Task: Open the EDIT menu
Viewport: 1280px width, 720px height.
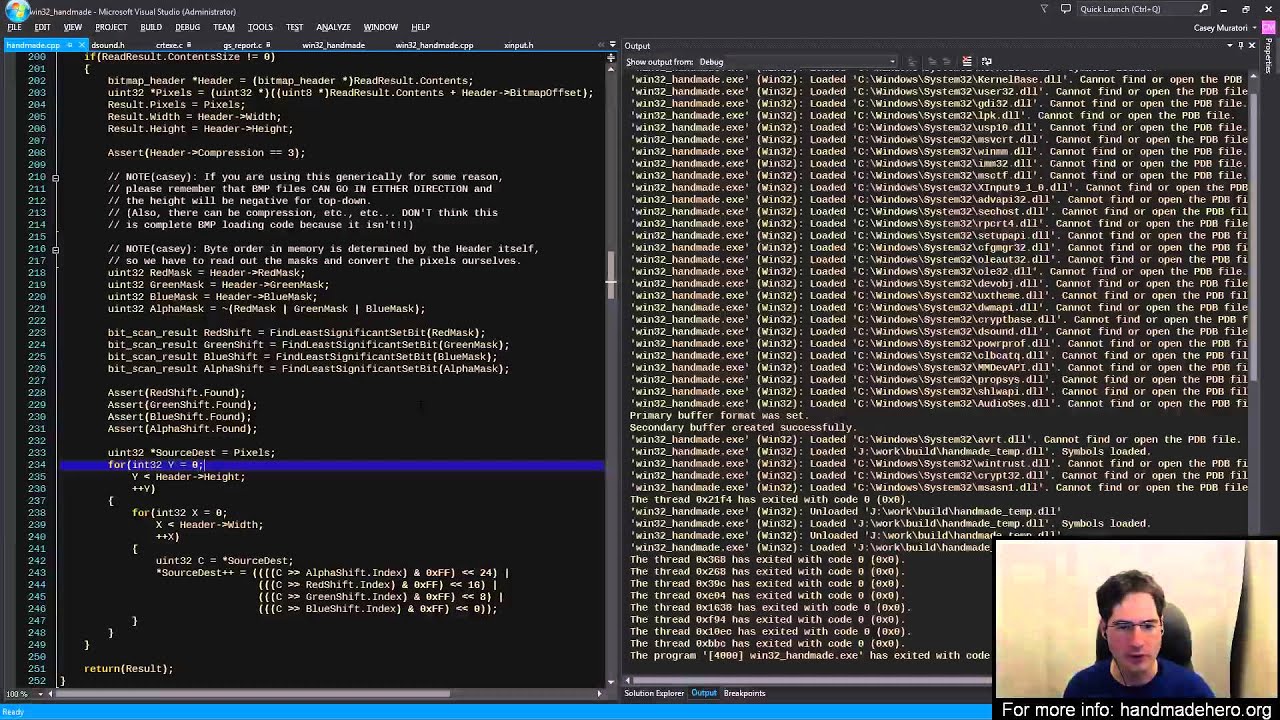Action: (43, 27)
